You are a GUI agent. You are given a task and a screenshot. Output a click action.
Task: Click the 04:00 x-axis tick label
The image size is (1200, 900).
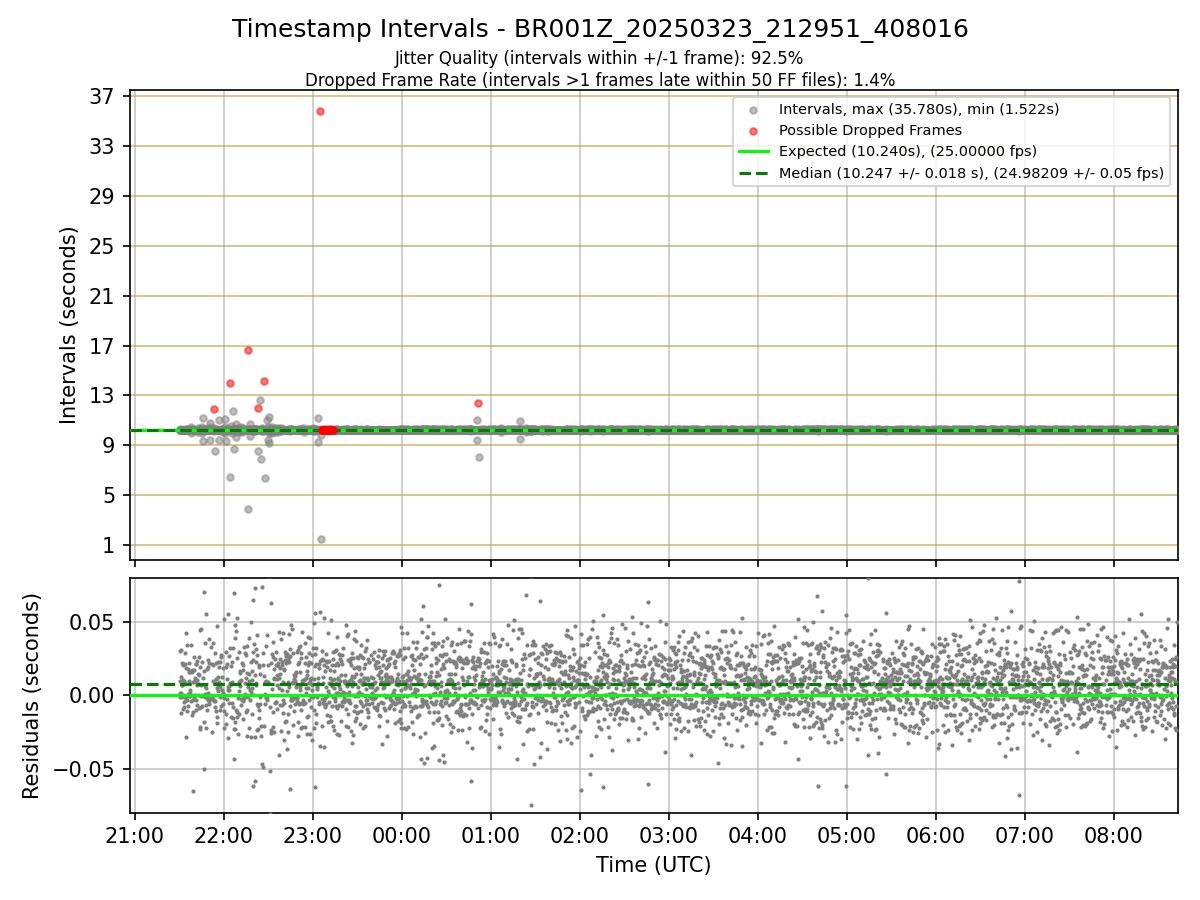coord(757,835)
